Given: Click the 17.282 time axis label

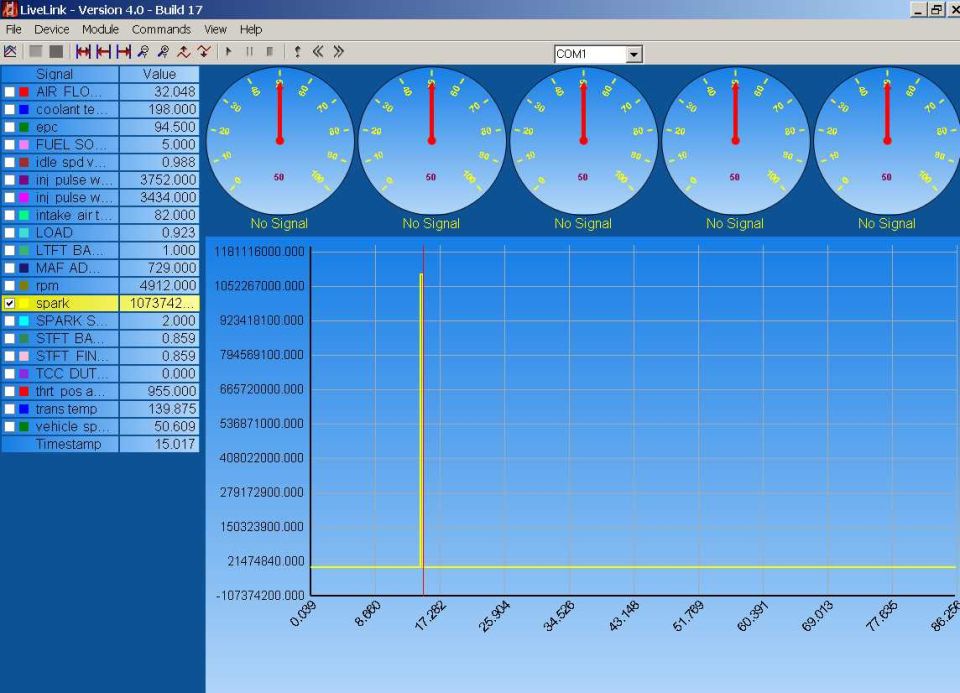Looking at the screenshot, I should pos(430,617).
